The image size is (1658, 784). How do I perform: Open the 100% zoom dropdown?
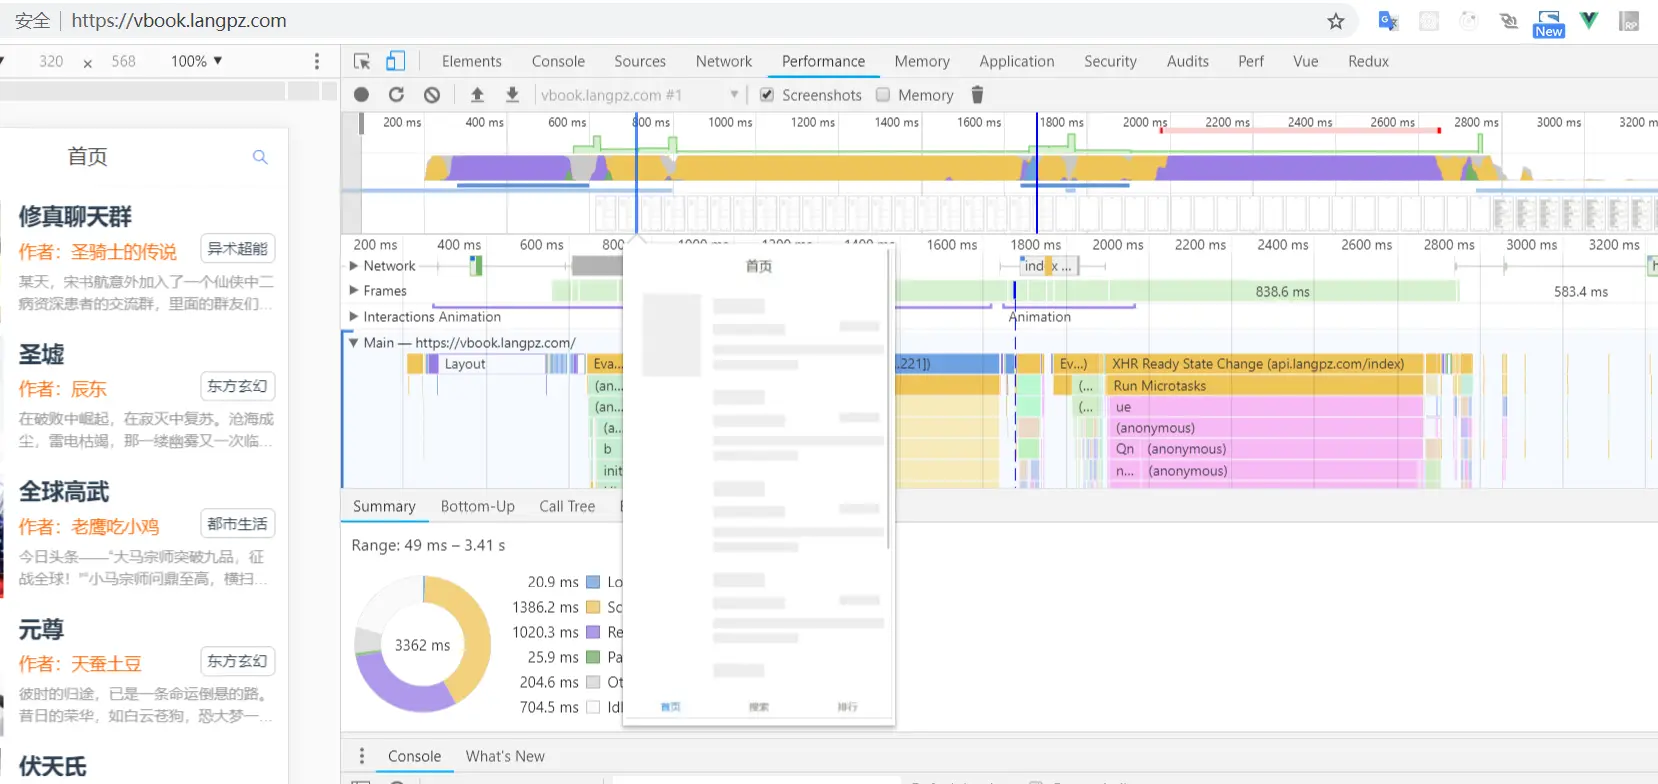[x=196, y=61]
